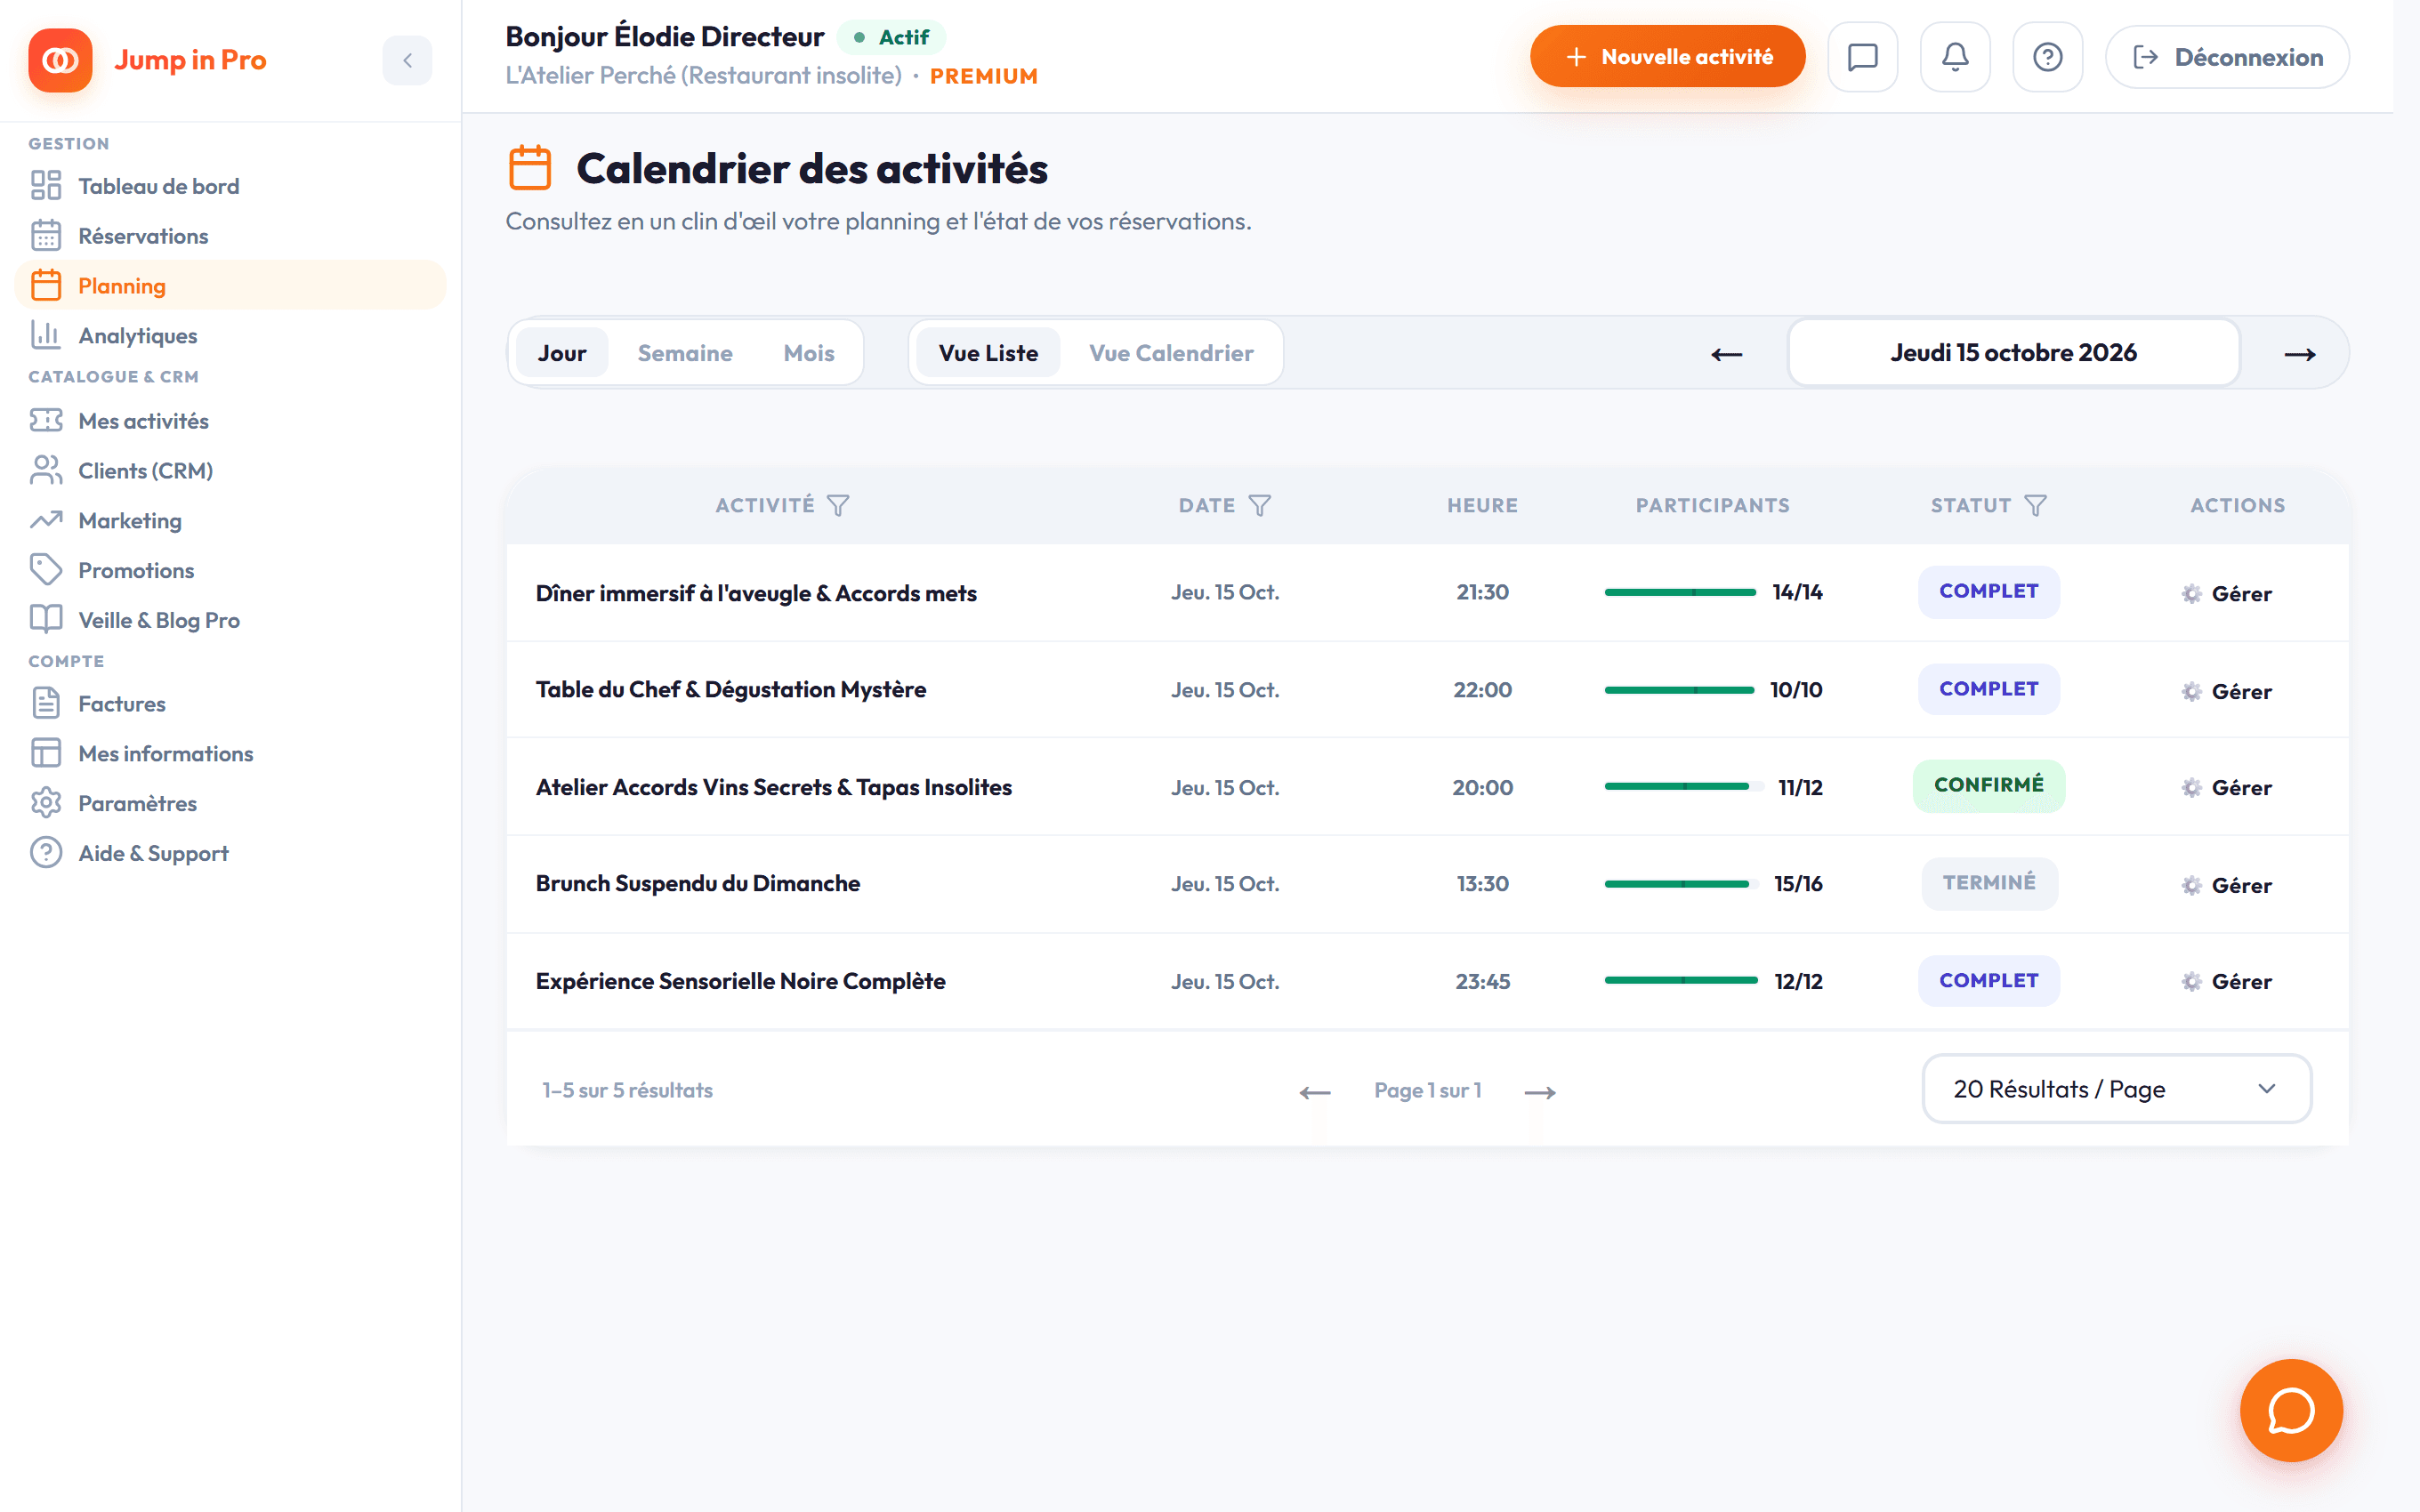Viewport: 2420px width, 1512px height.
Task: Go to previous day with left arrow
Action: (x=1726, y=354)
